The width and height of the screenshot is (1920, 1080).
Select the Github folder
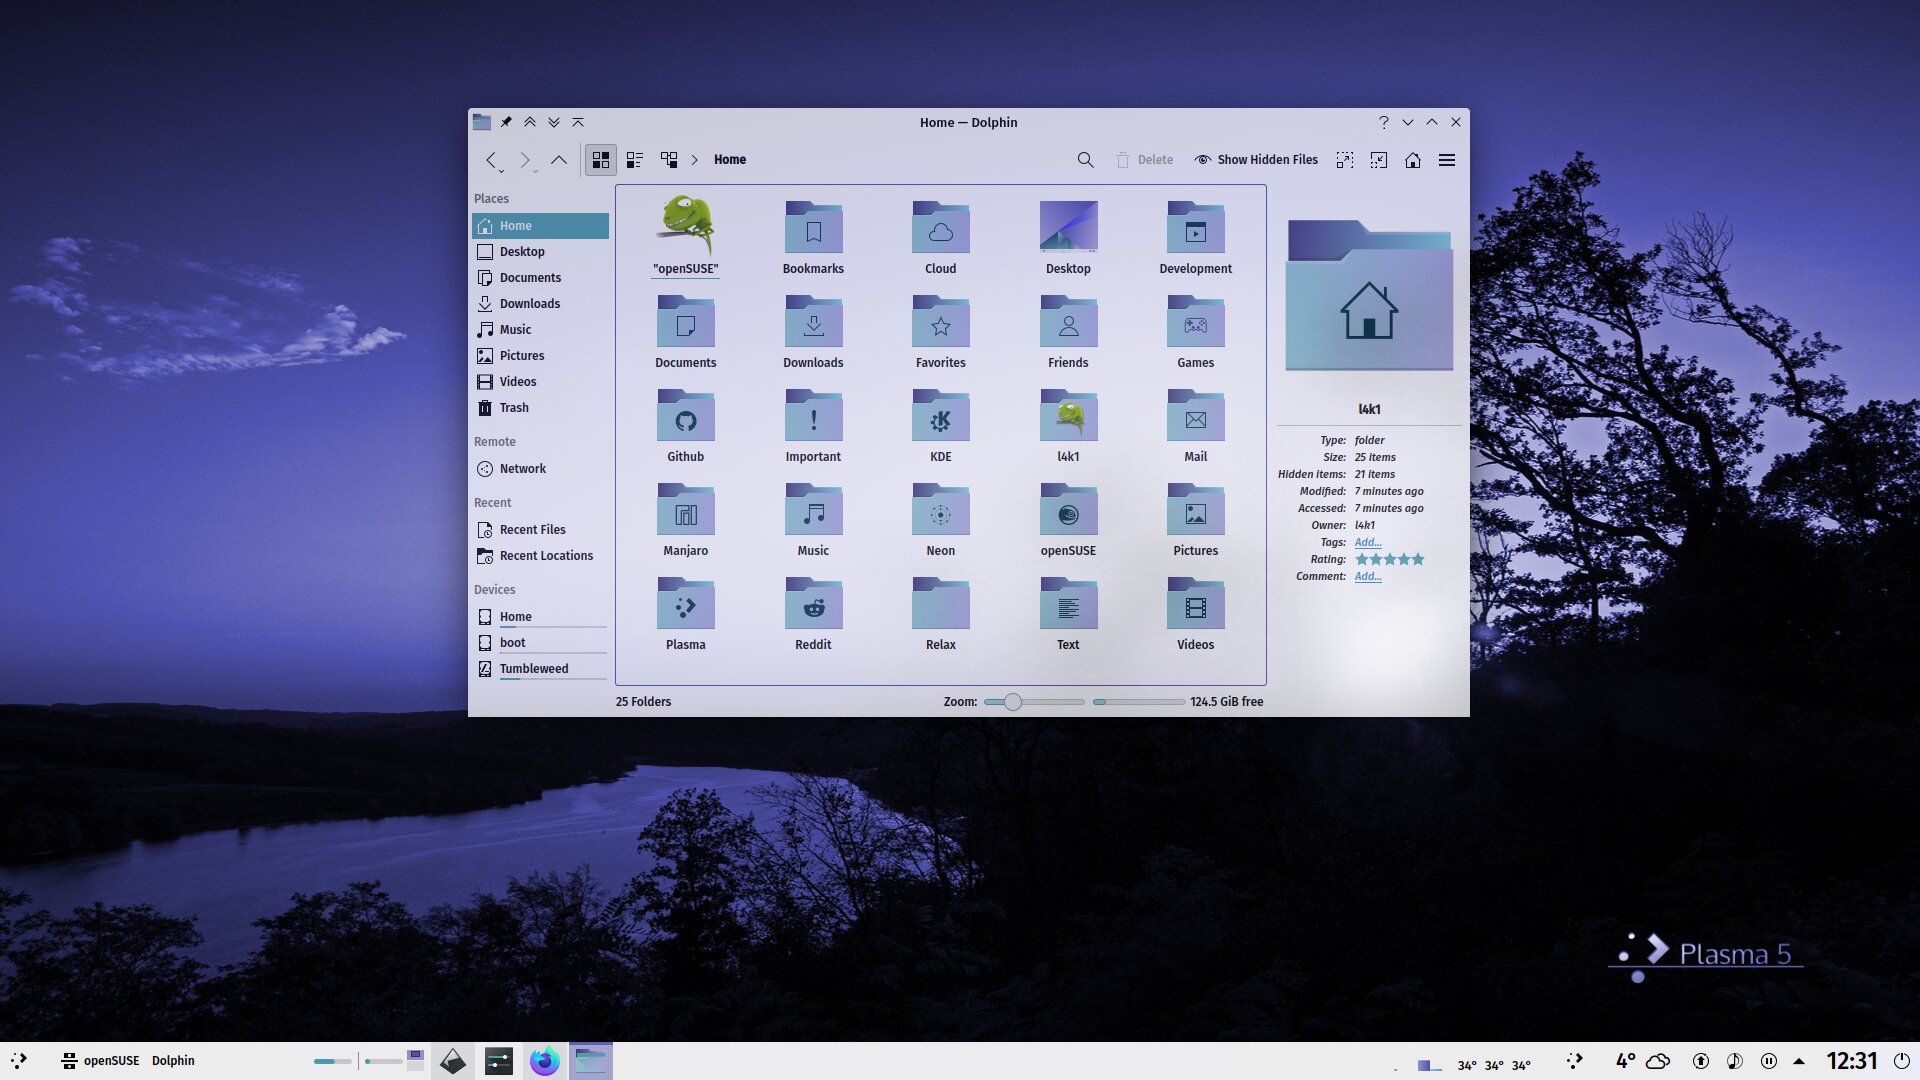(686, 426)
